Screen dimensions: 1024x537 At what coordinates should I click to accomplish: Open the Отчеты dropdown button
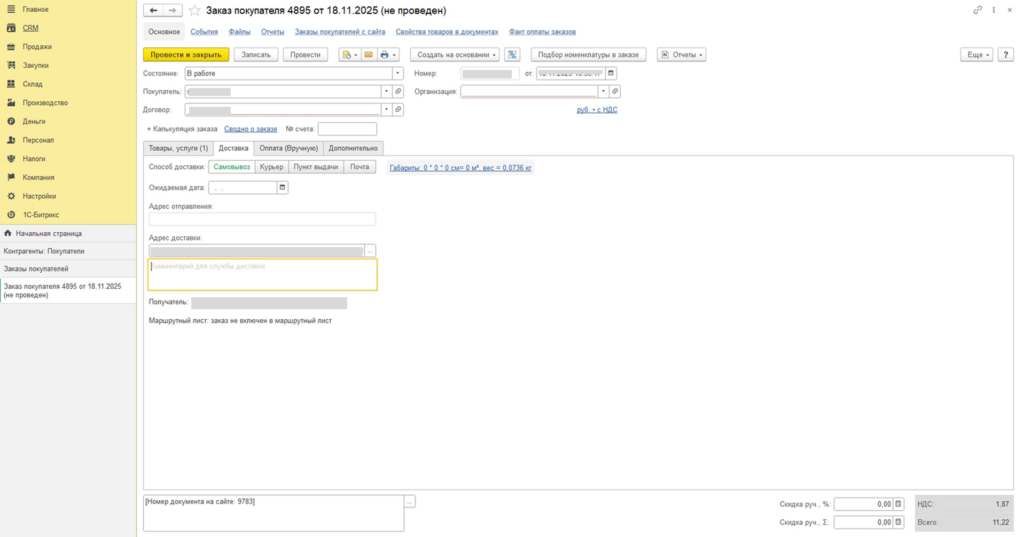pyautogui.click(x=681, y=55)
